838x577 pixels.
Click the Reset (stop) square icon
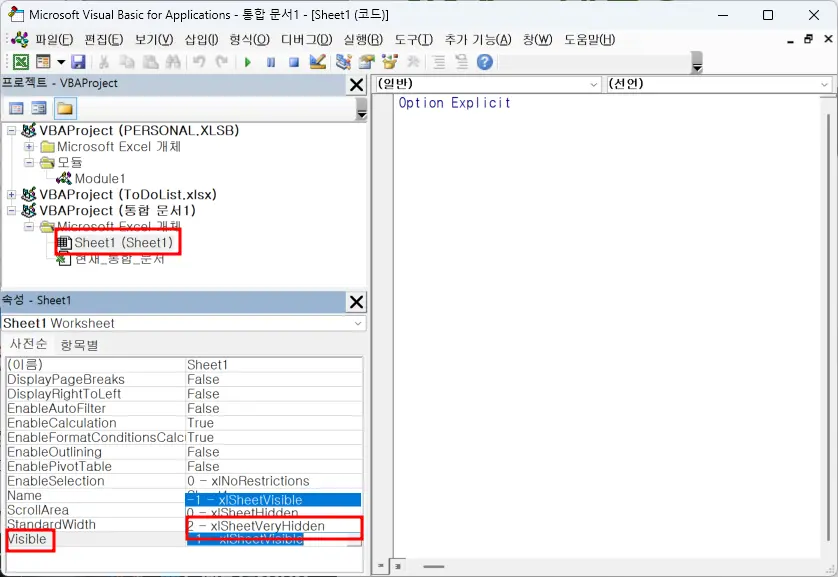tap(294, 62)
